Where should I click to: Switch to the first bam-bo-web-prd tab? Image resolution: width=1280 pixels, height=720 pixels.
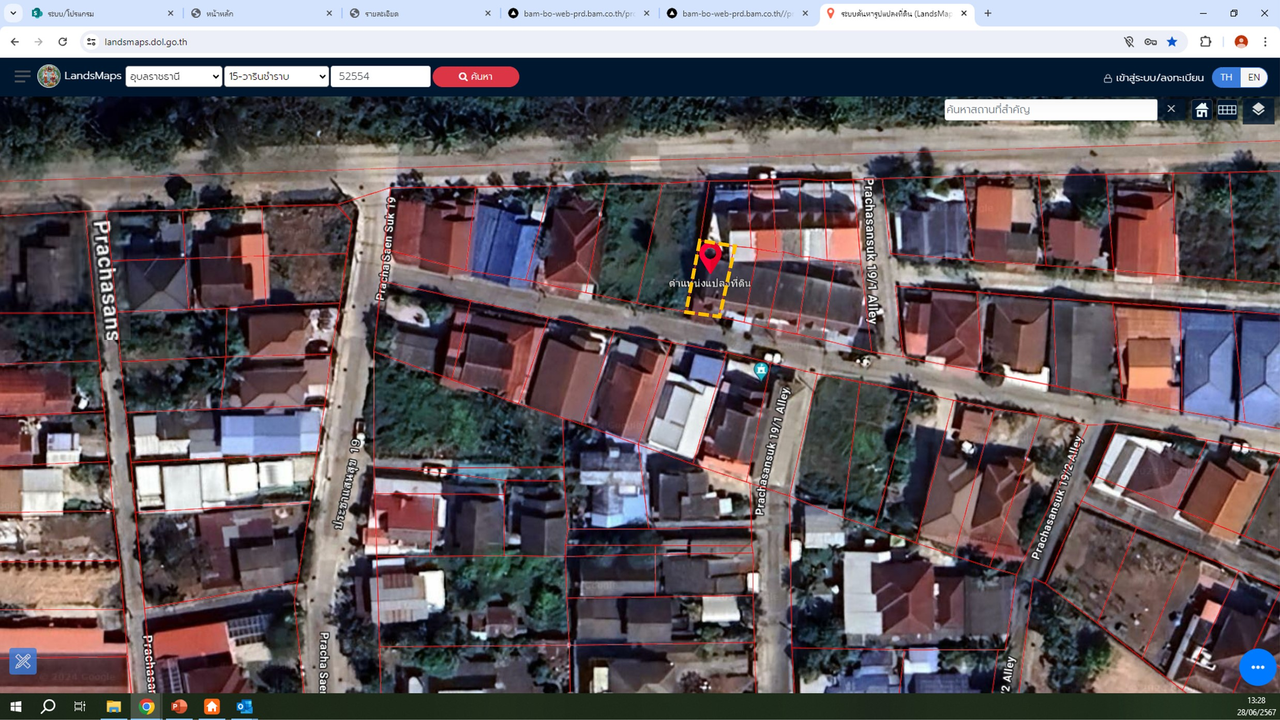click(x=570, y=13)
